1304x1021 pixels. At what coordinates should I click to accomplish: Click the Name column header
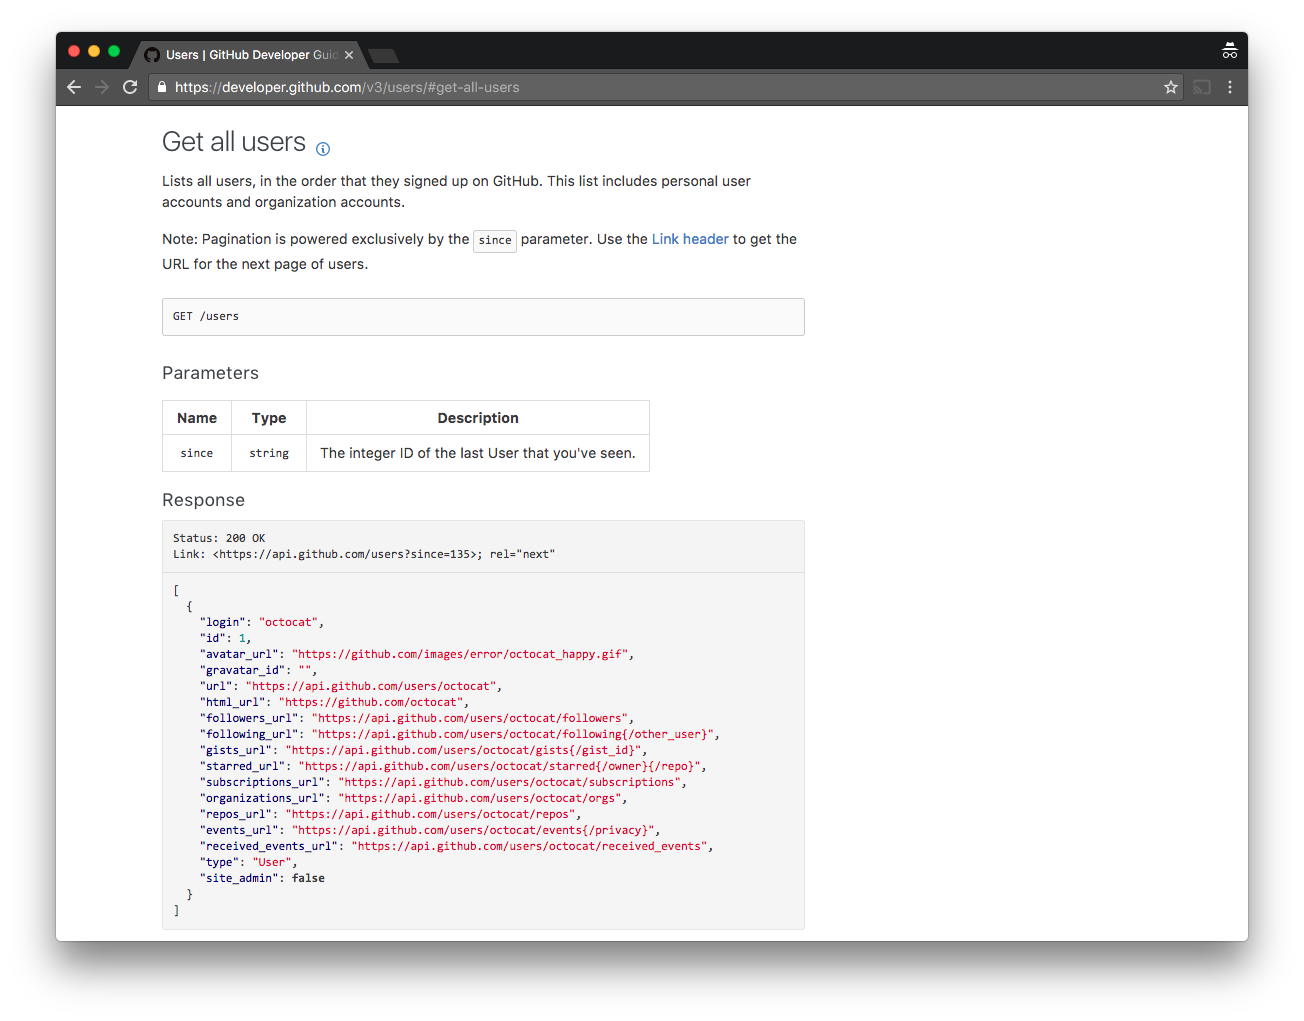coord(197,418)
